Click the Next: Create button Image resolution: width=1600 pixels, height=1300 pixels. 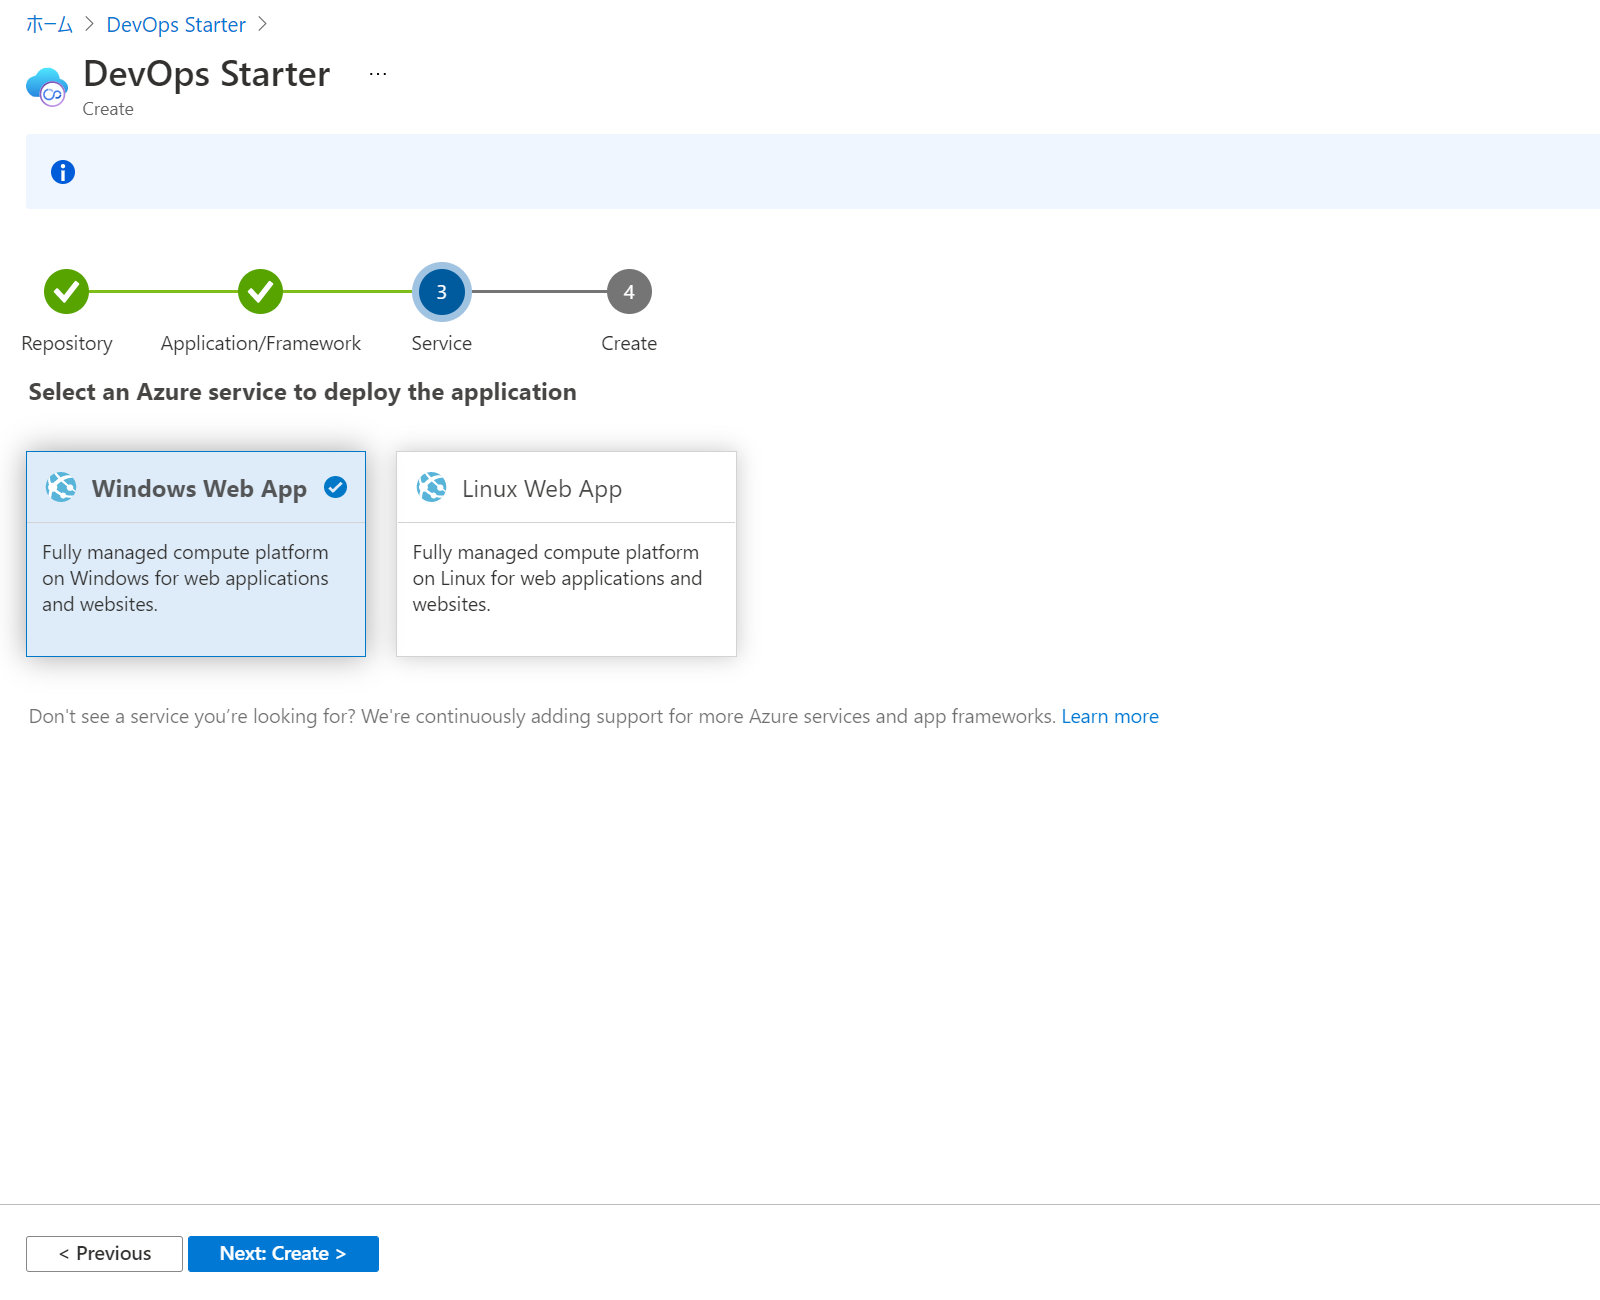pos(283,1254)
